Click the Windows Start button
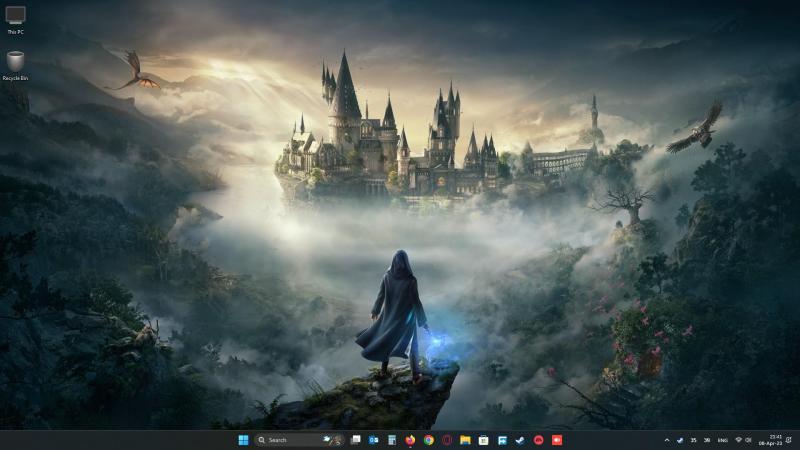Screen dimensions: 800x450 [243, 440]
